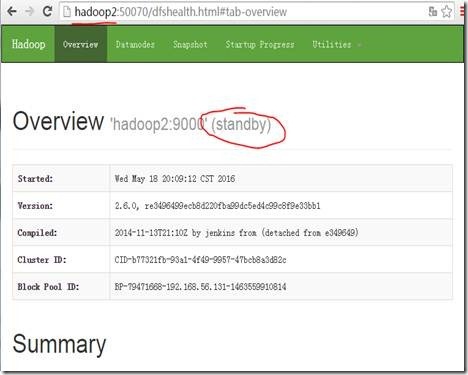Image resolution: width=468 pixels, height=375 pixels.
Task: Select the CID-b77321fb cluster ID value
Action: [x=200, y=260]
